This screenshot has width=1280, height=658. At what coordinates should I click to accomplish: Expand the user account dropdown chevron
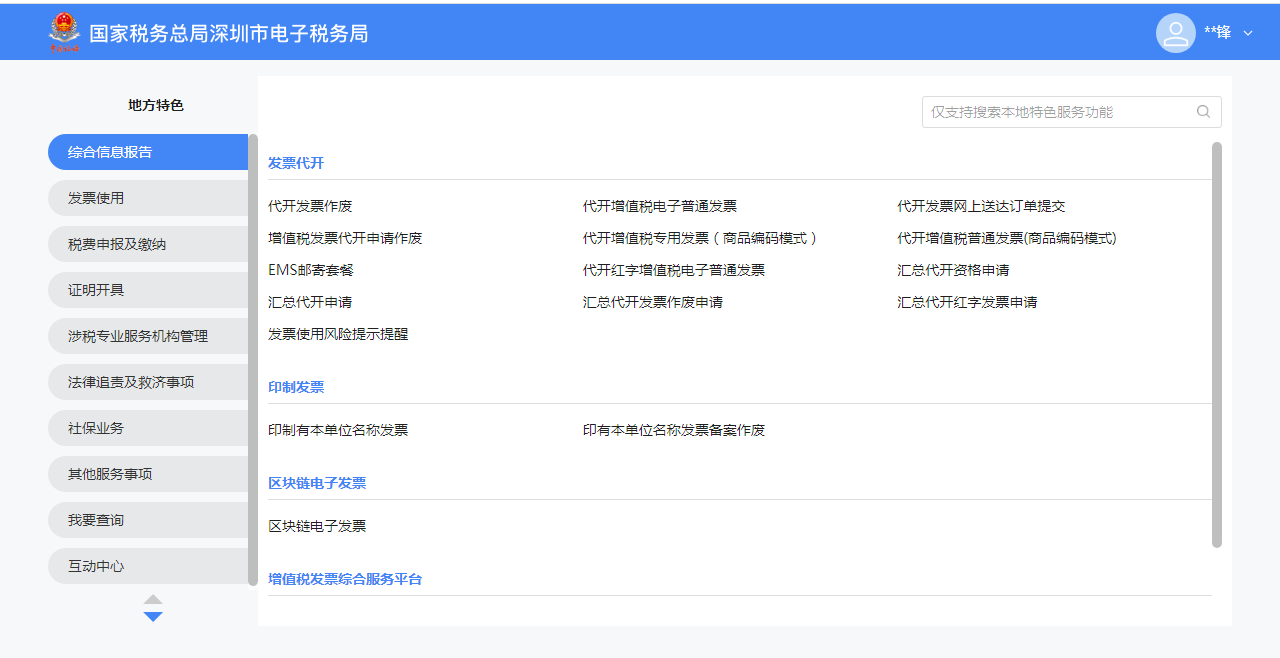click(x=1247, y=33)
